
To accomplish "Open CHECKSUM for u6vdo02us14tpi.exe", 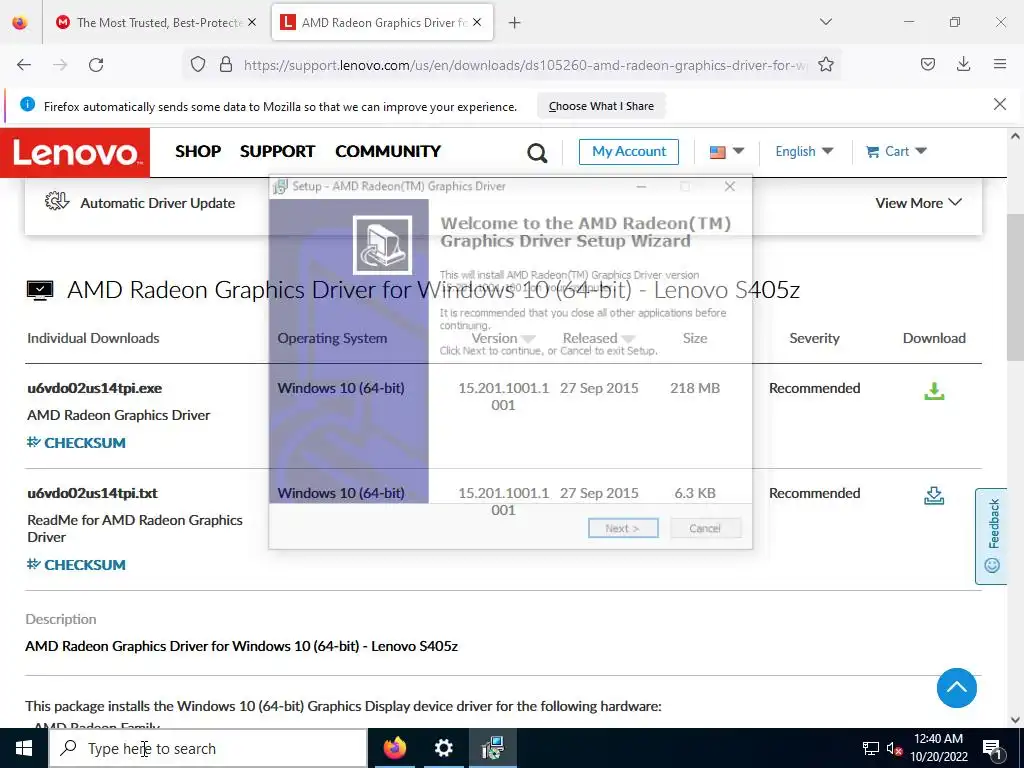I will [x=76, y=443].
